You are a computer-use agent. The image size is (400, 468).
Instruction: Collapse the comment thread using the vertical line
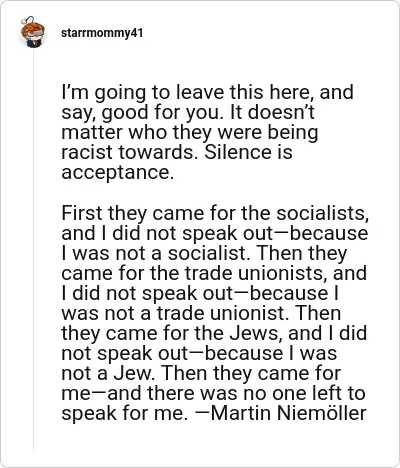click(34, 250)
